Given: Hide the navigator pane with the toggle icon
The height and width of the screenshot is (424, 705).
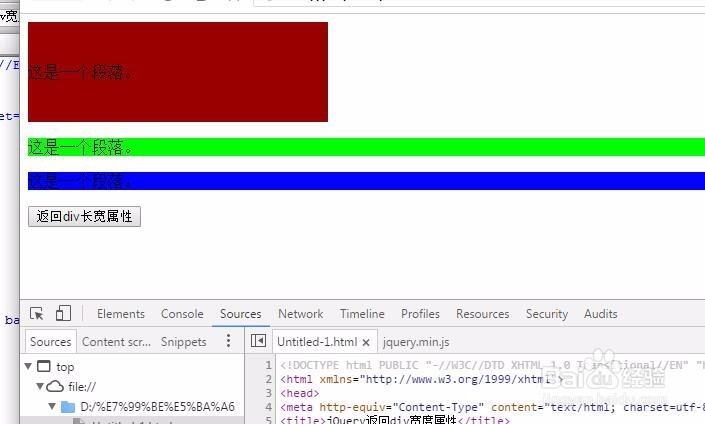Looking at the screenshot, I should pos(259,341).
